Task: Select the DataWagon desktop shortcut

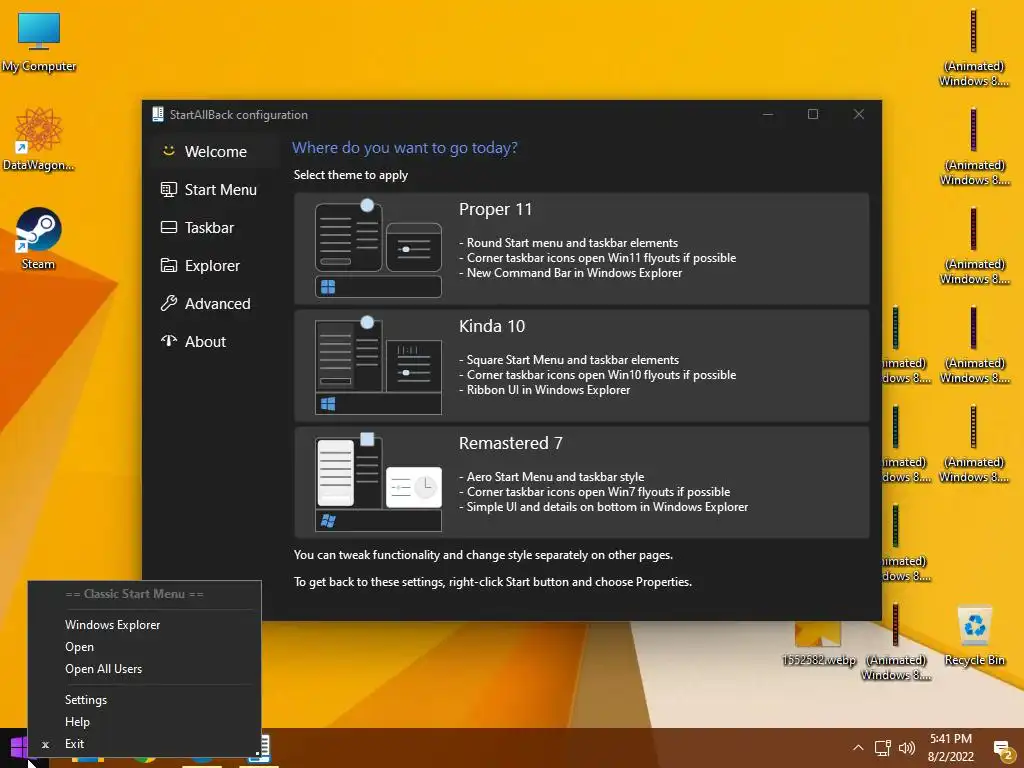Action: click(x=39, y=139)
